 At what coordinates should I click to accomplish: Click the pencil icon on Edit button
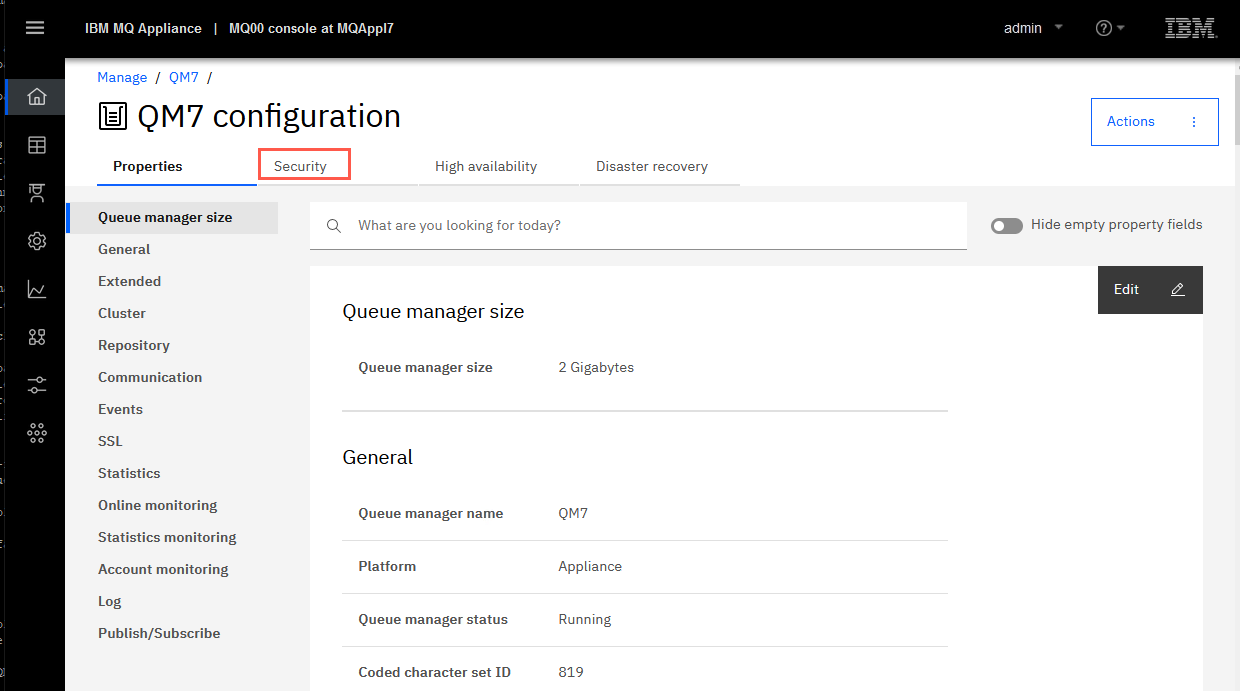point(1178,290)
